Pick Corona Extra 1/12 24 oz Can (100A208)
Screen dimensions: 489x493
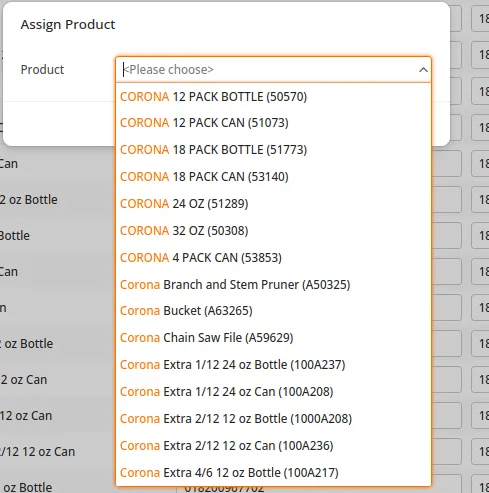pyautogui.click(x=273, y=392)
